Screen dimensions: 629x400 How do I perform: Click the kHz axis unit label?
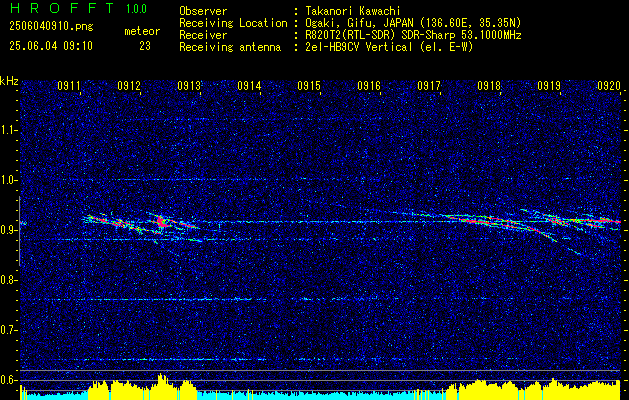click(9, 81)
